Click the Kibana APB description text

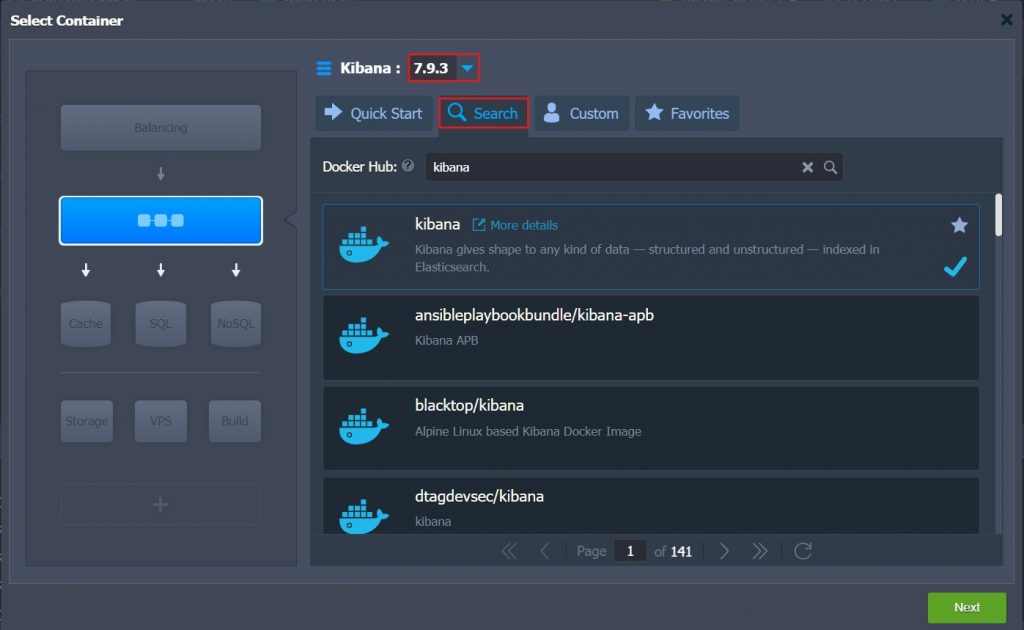(447, 340)
